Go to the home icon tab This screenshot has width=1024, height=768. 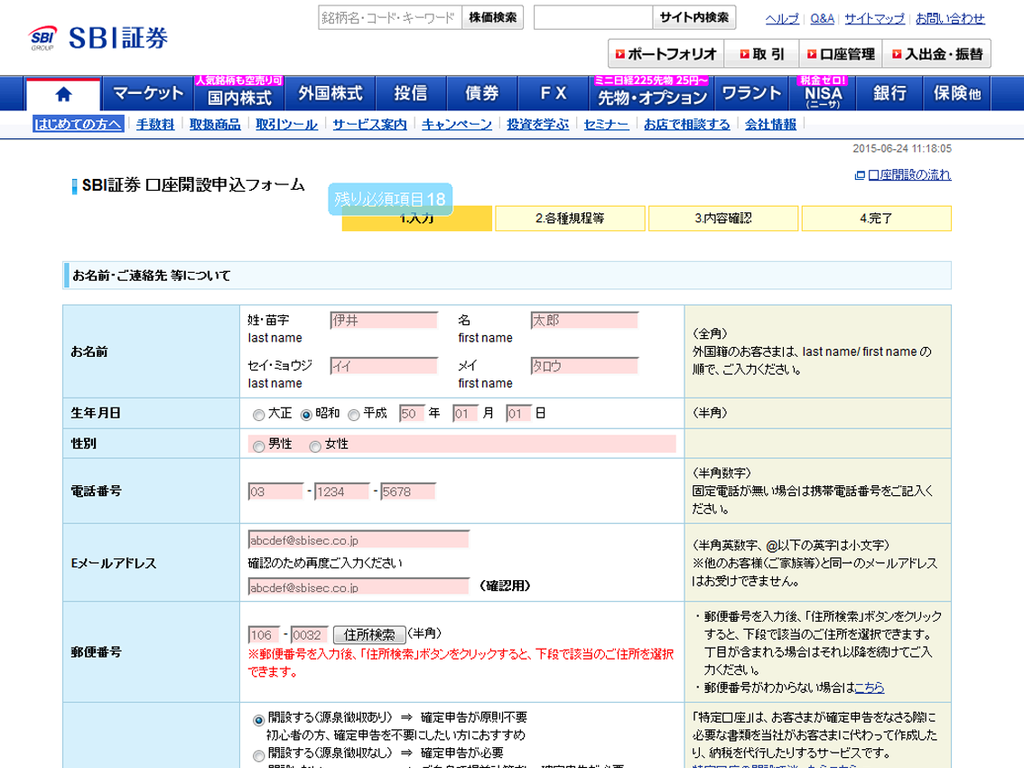pyautogui.click(x=63, y=94)
